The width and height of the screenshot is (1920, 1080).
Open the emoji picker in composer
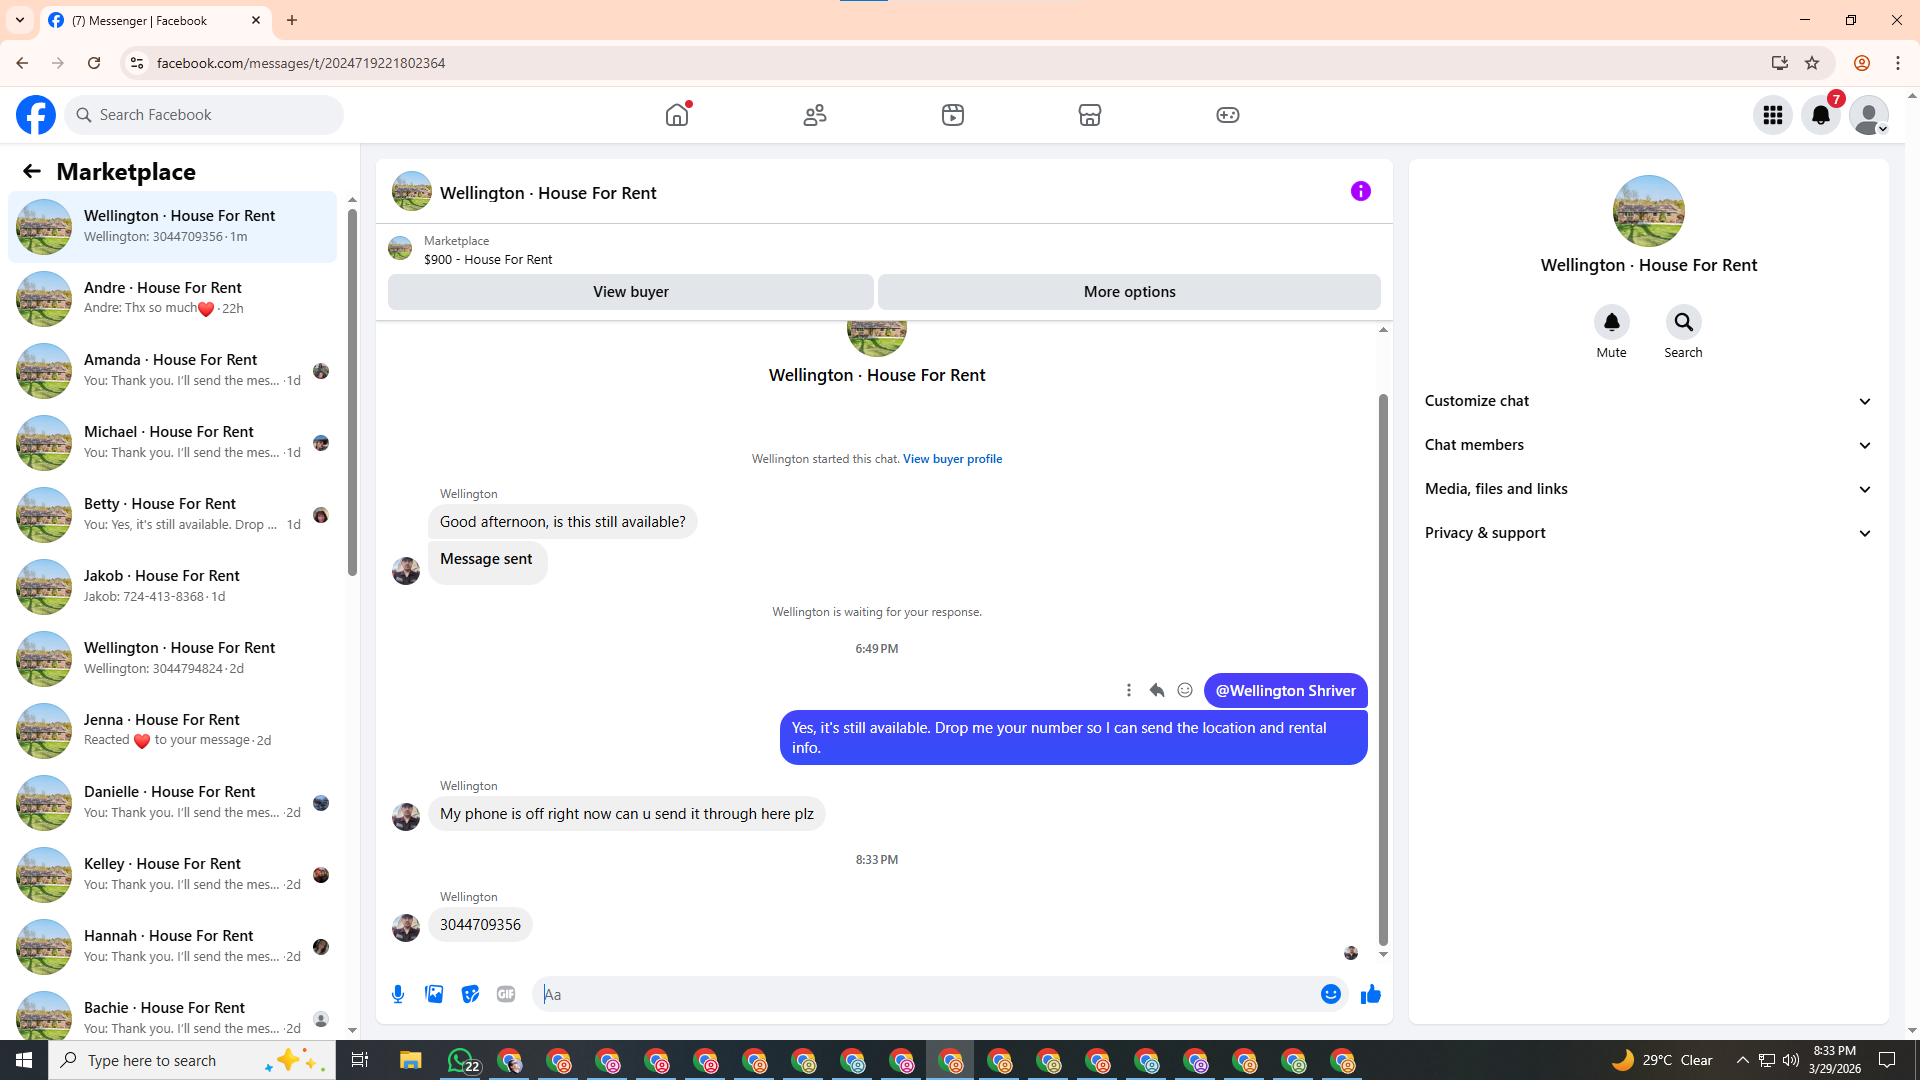[x=1331, y=994]
